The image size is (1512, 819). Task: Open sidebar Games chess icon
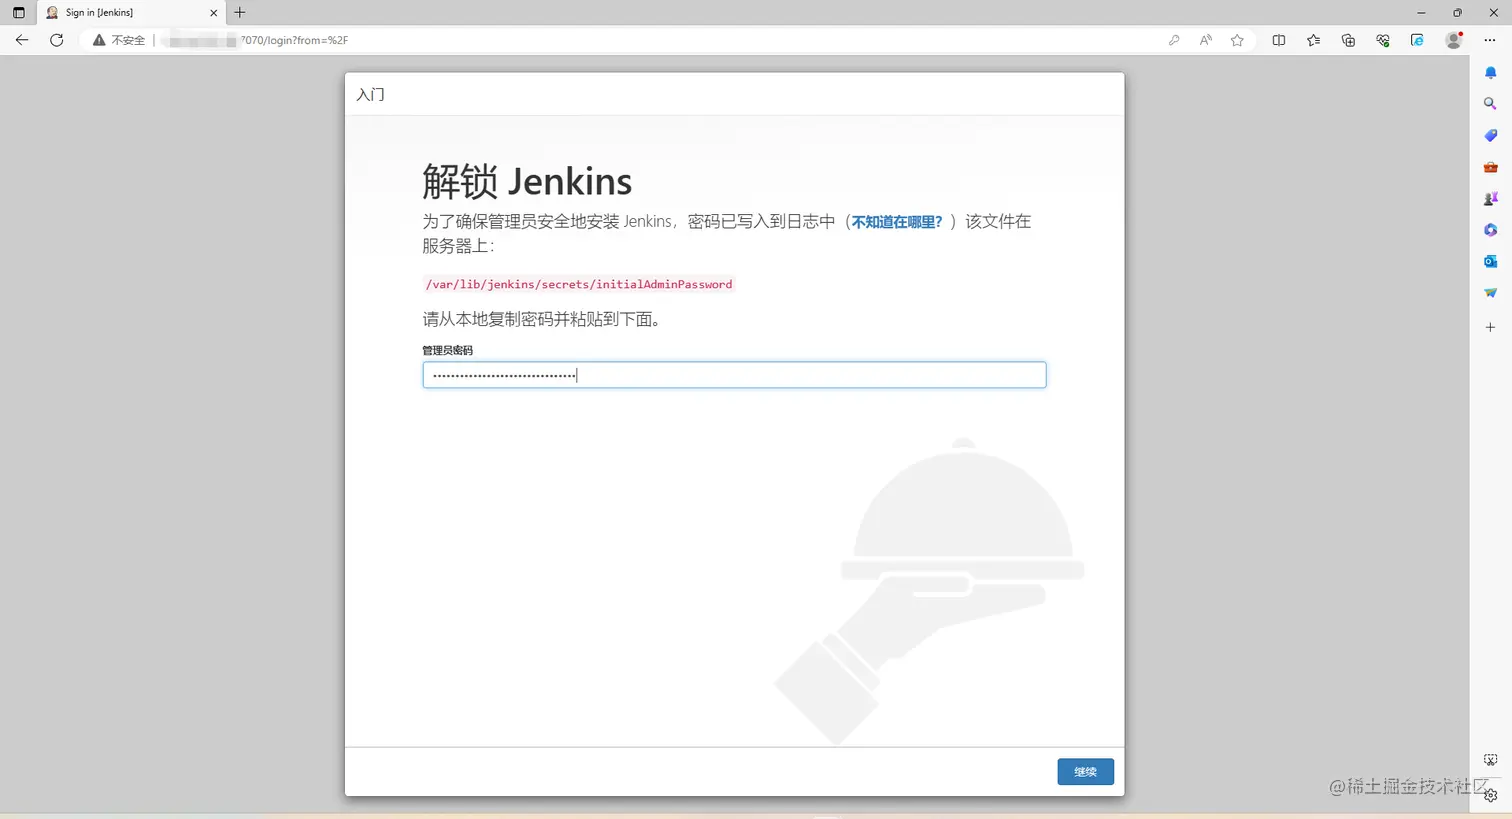tap(1490, 199)
